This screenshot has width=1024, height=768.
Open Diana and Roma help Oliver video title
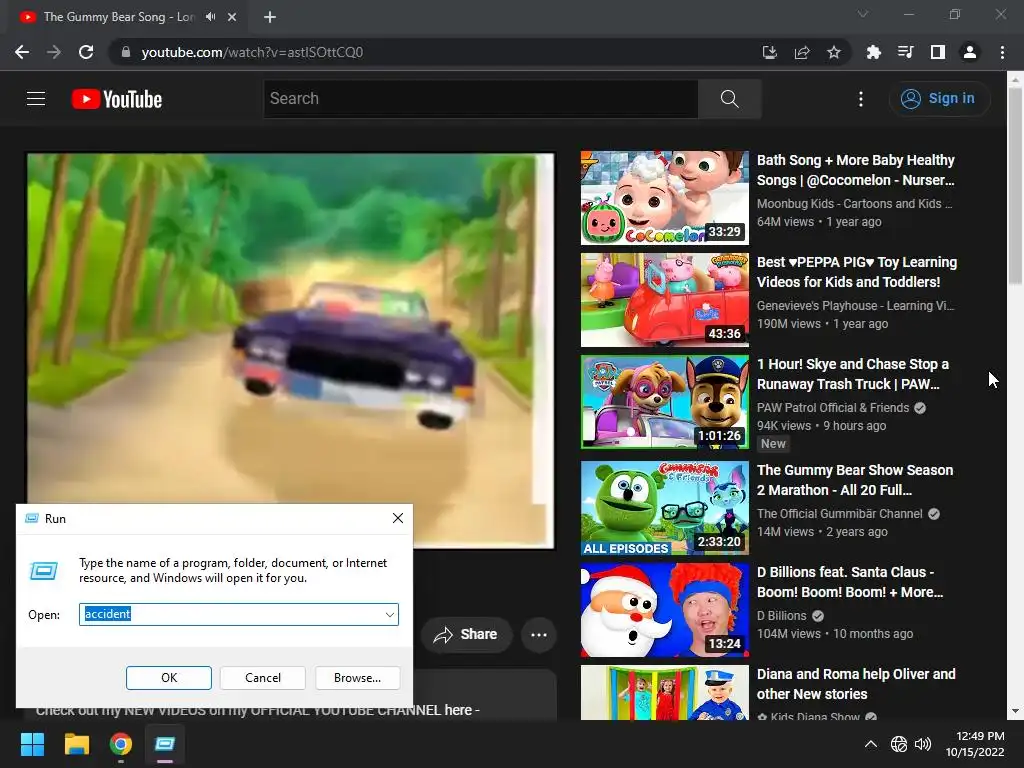(x=856, y=684)
